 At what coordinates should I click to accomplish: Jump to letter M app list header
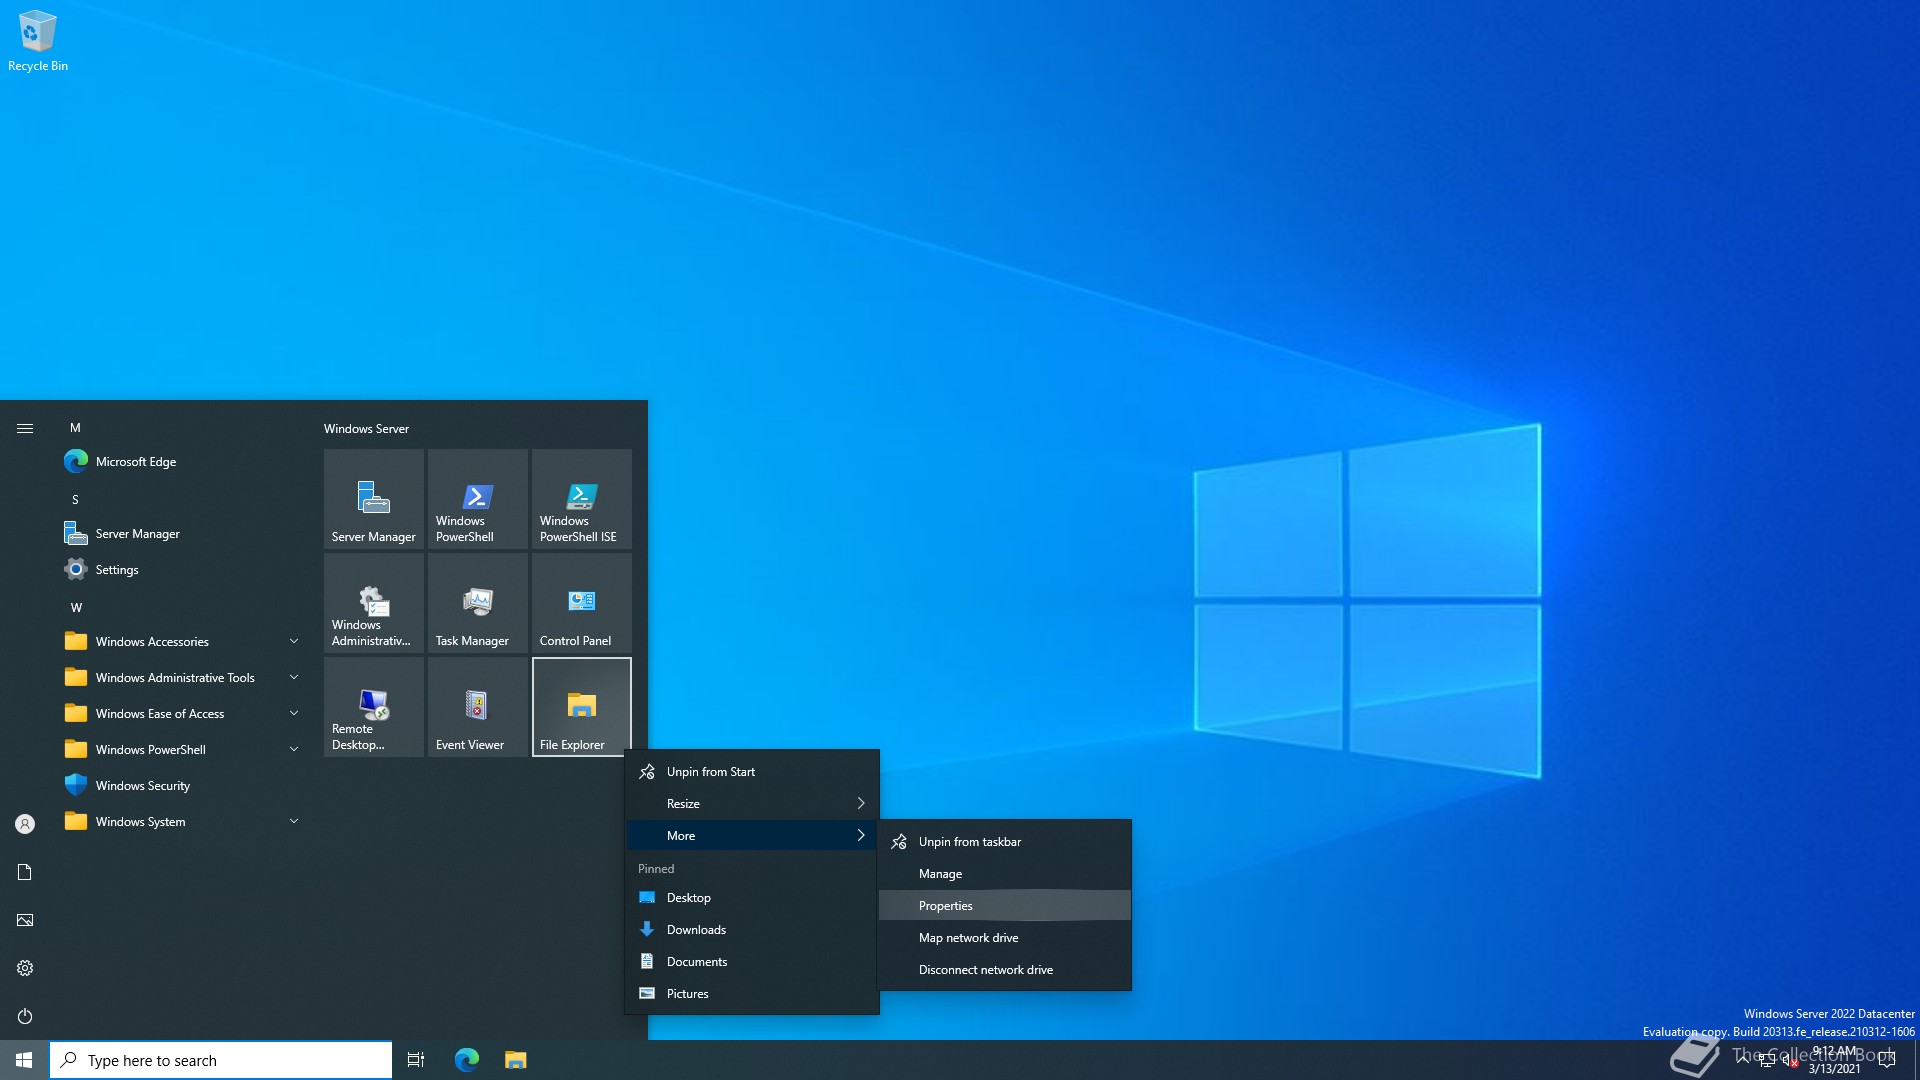tap(75, 427)
